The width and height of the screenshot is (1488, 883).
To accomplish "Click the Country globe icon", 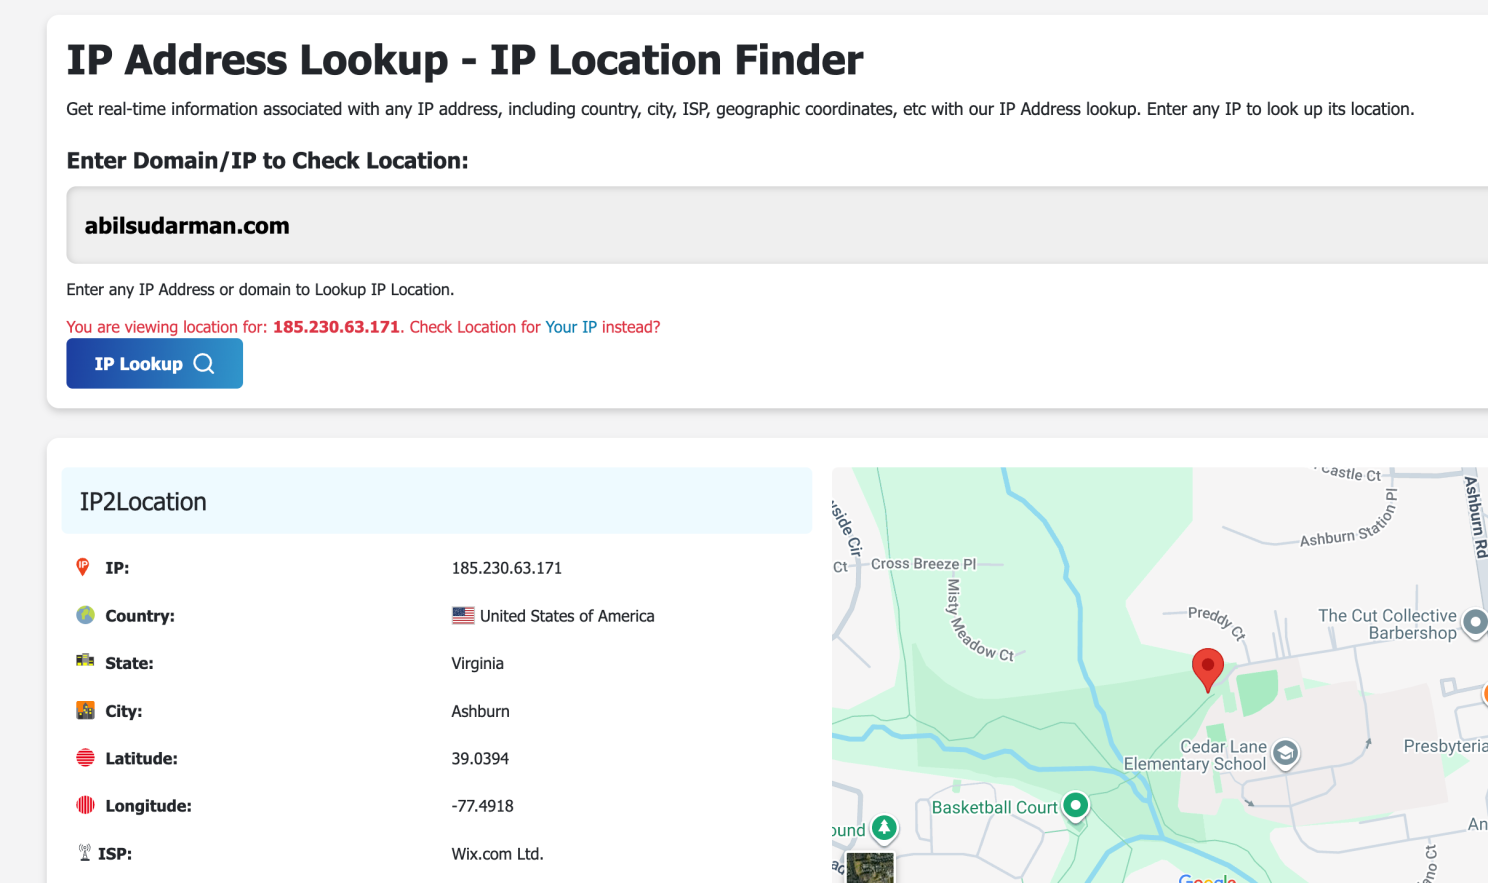I will (85, 615).
